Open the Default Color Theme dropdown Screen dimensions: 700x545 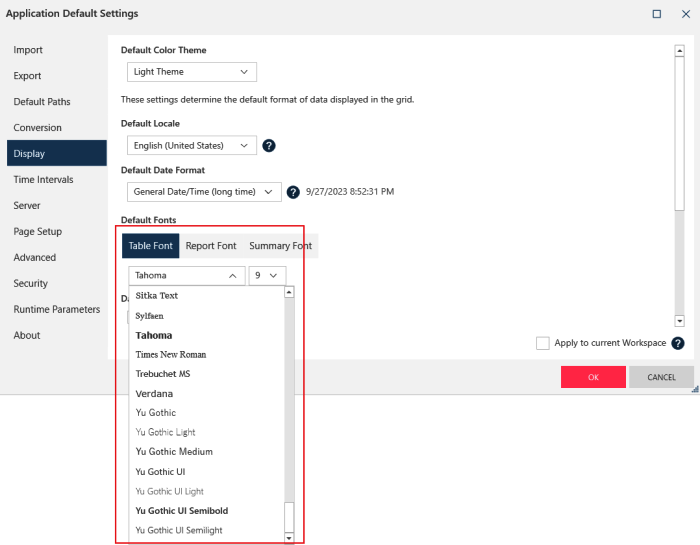192,72
